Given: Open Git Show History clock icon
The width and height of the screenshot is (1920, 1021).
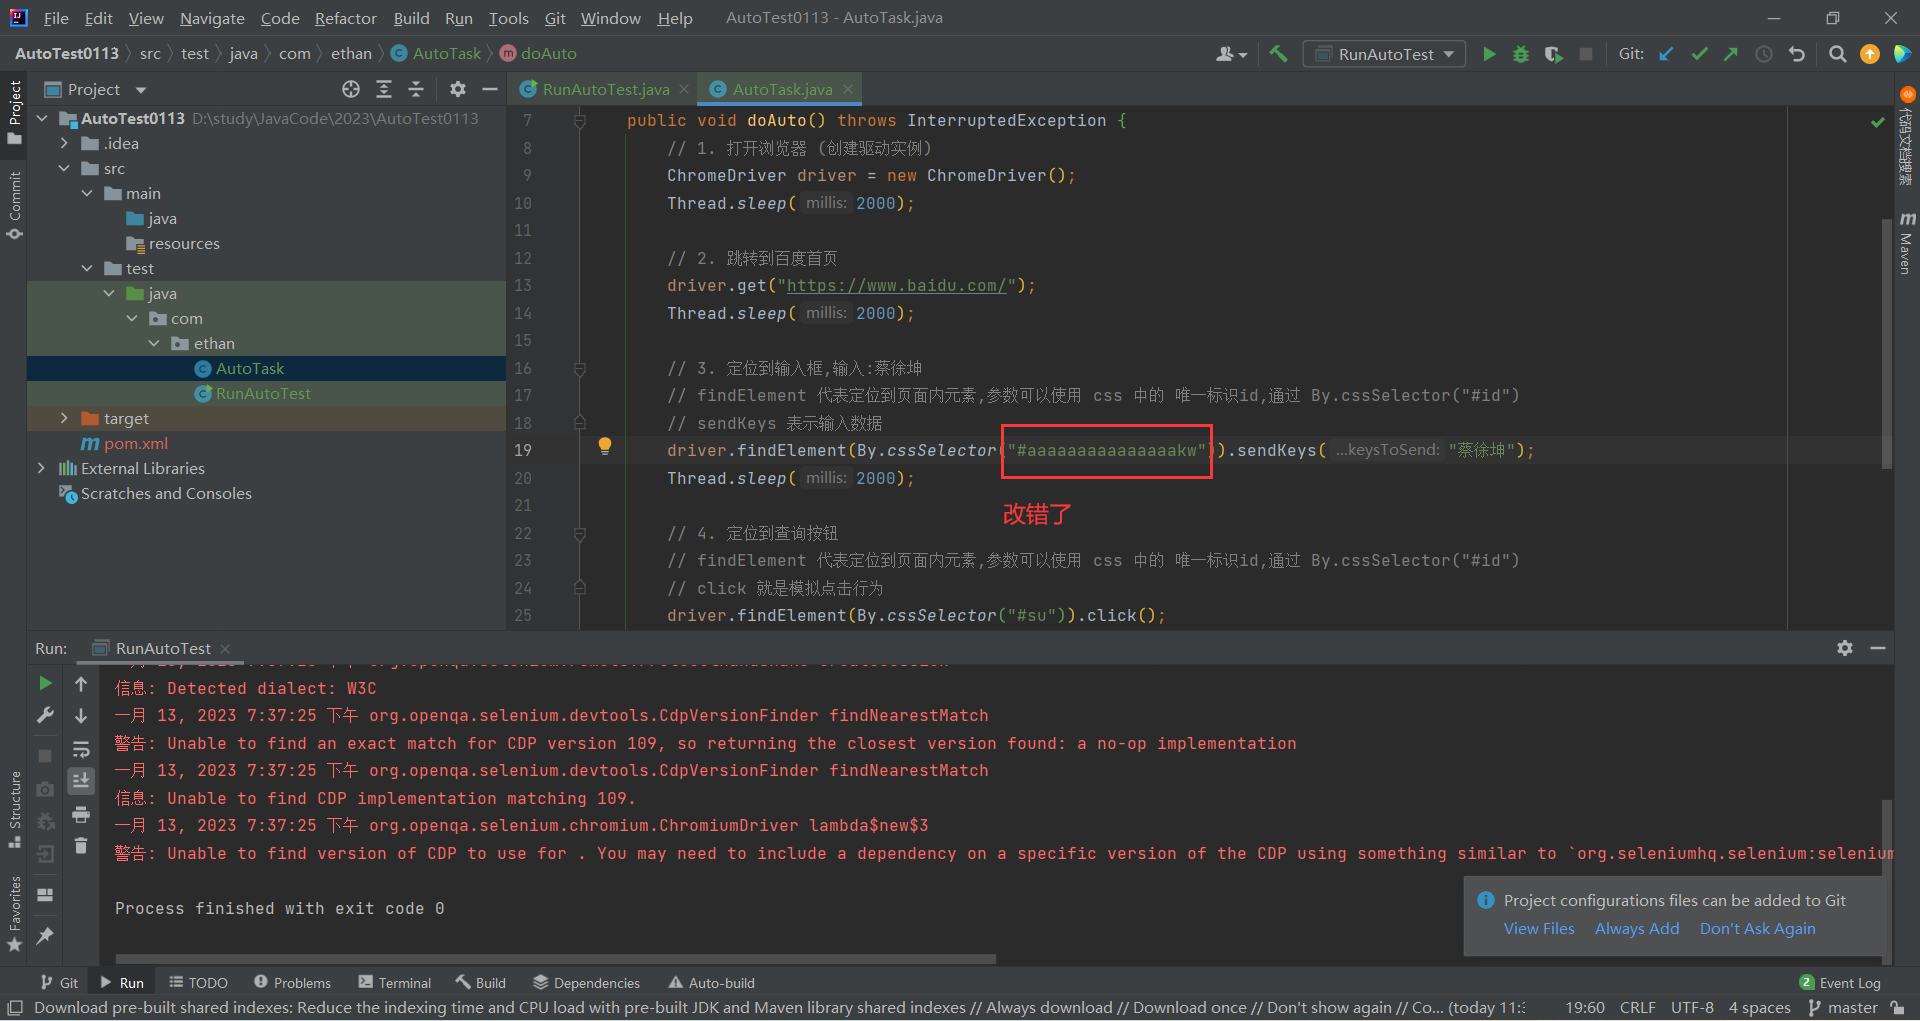Looking at the screenshot, I should 1764,54.
